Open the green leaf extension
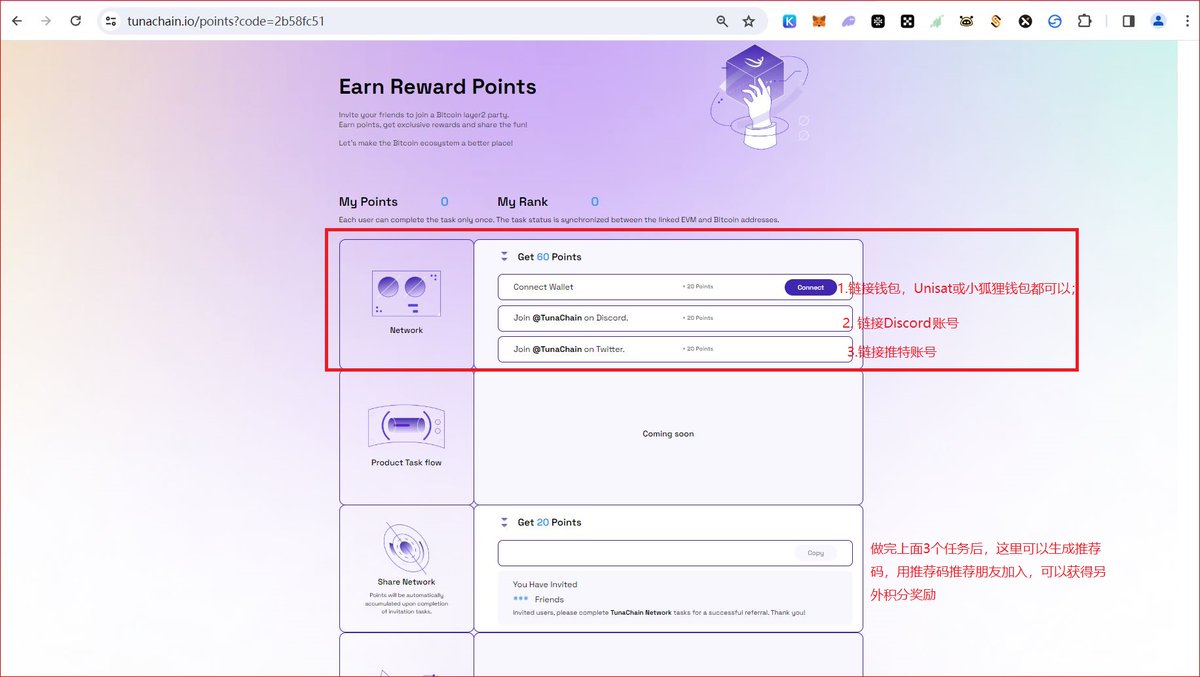The height and width of the screenshot is (677, 1200). 937,21
